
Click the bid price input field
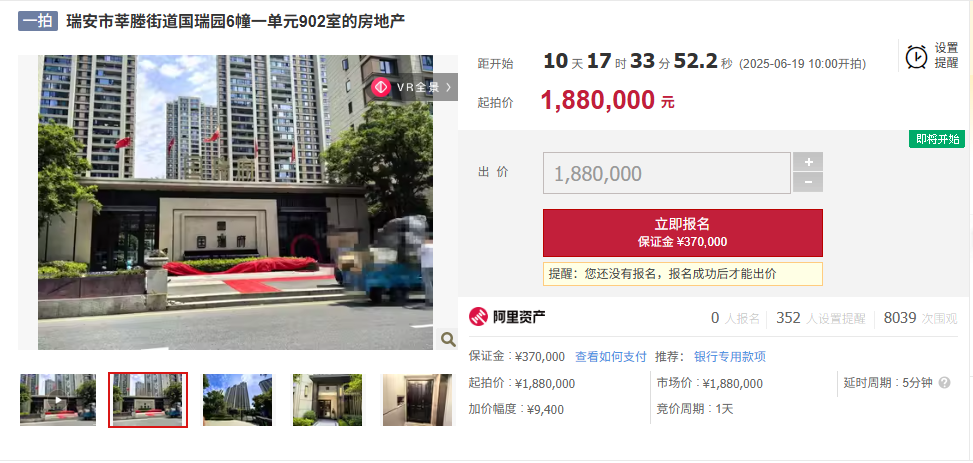coord(667,173)
